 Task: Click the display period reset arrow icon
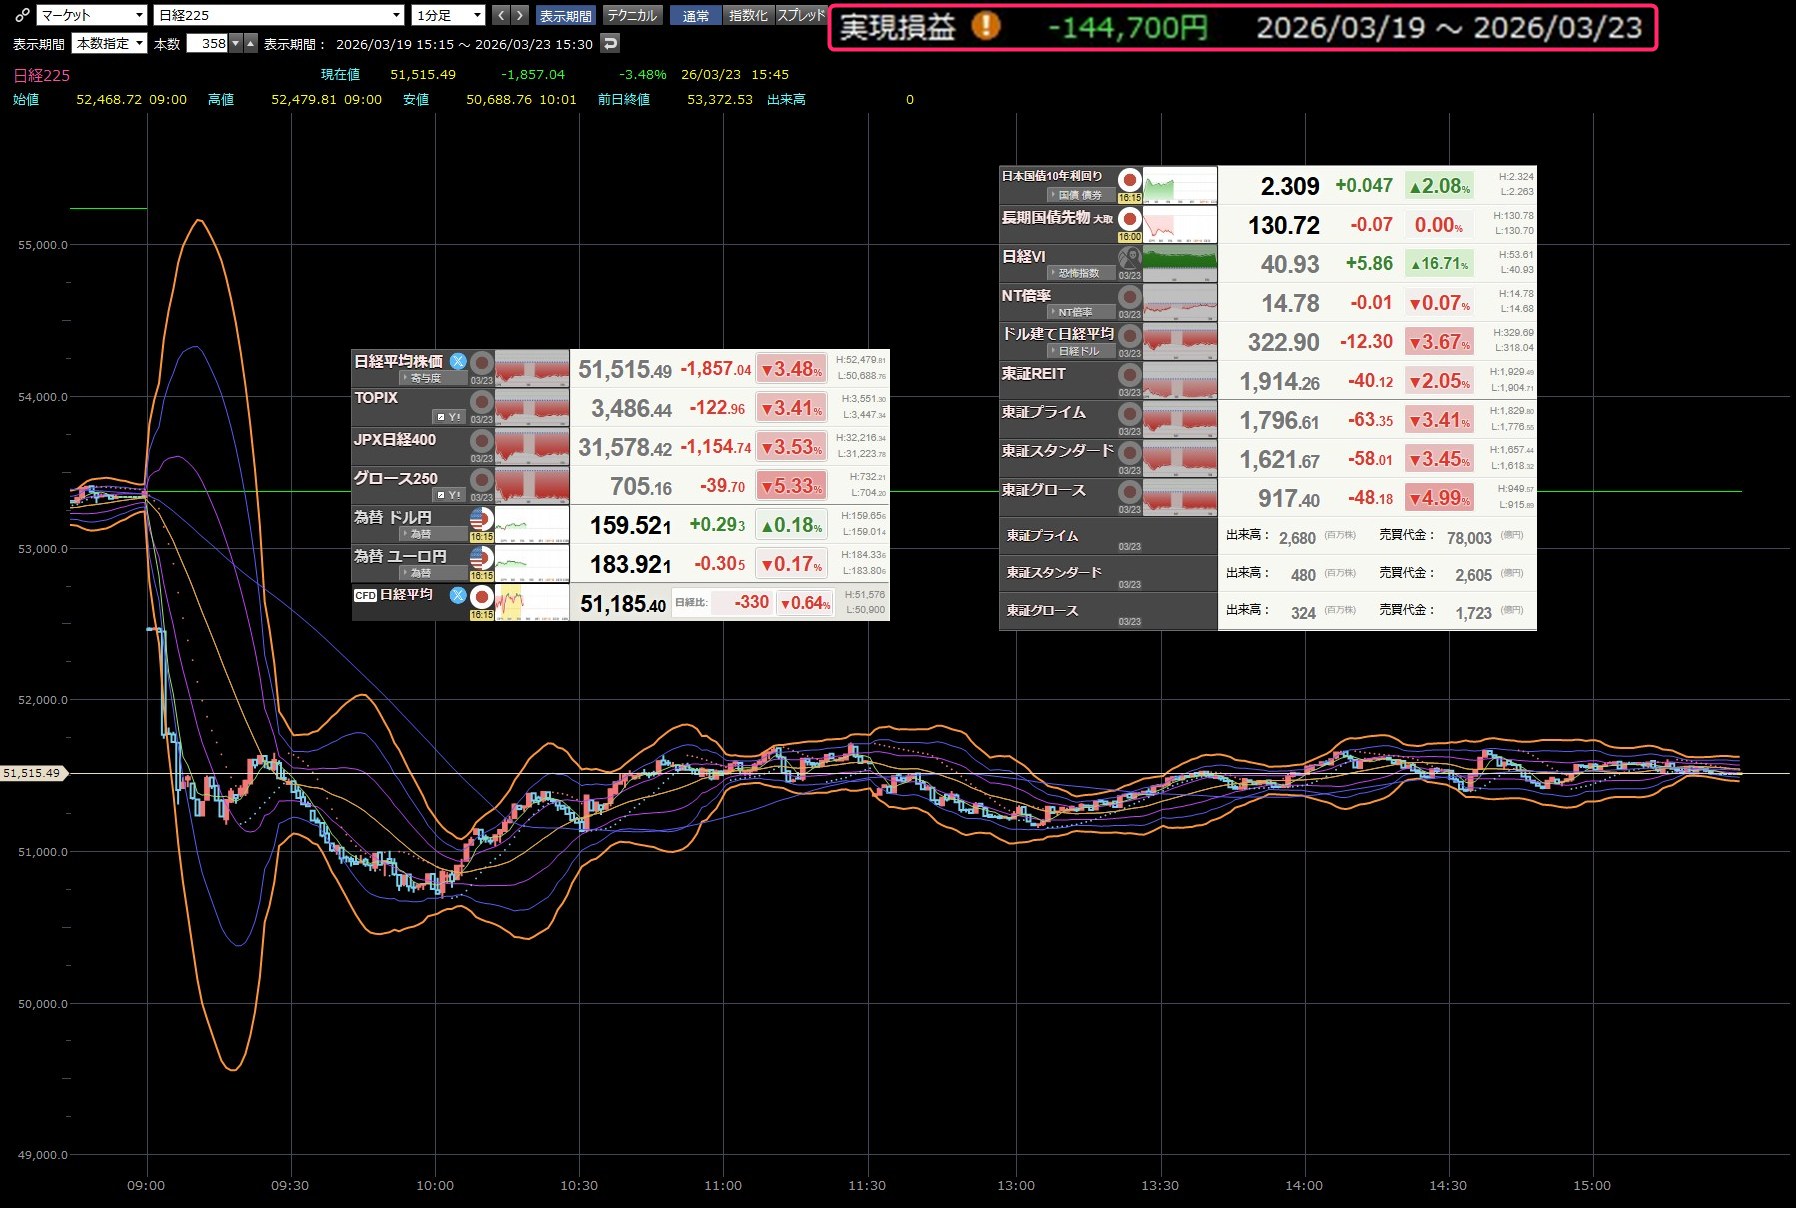point(610,43)
